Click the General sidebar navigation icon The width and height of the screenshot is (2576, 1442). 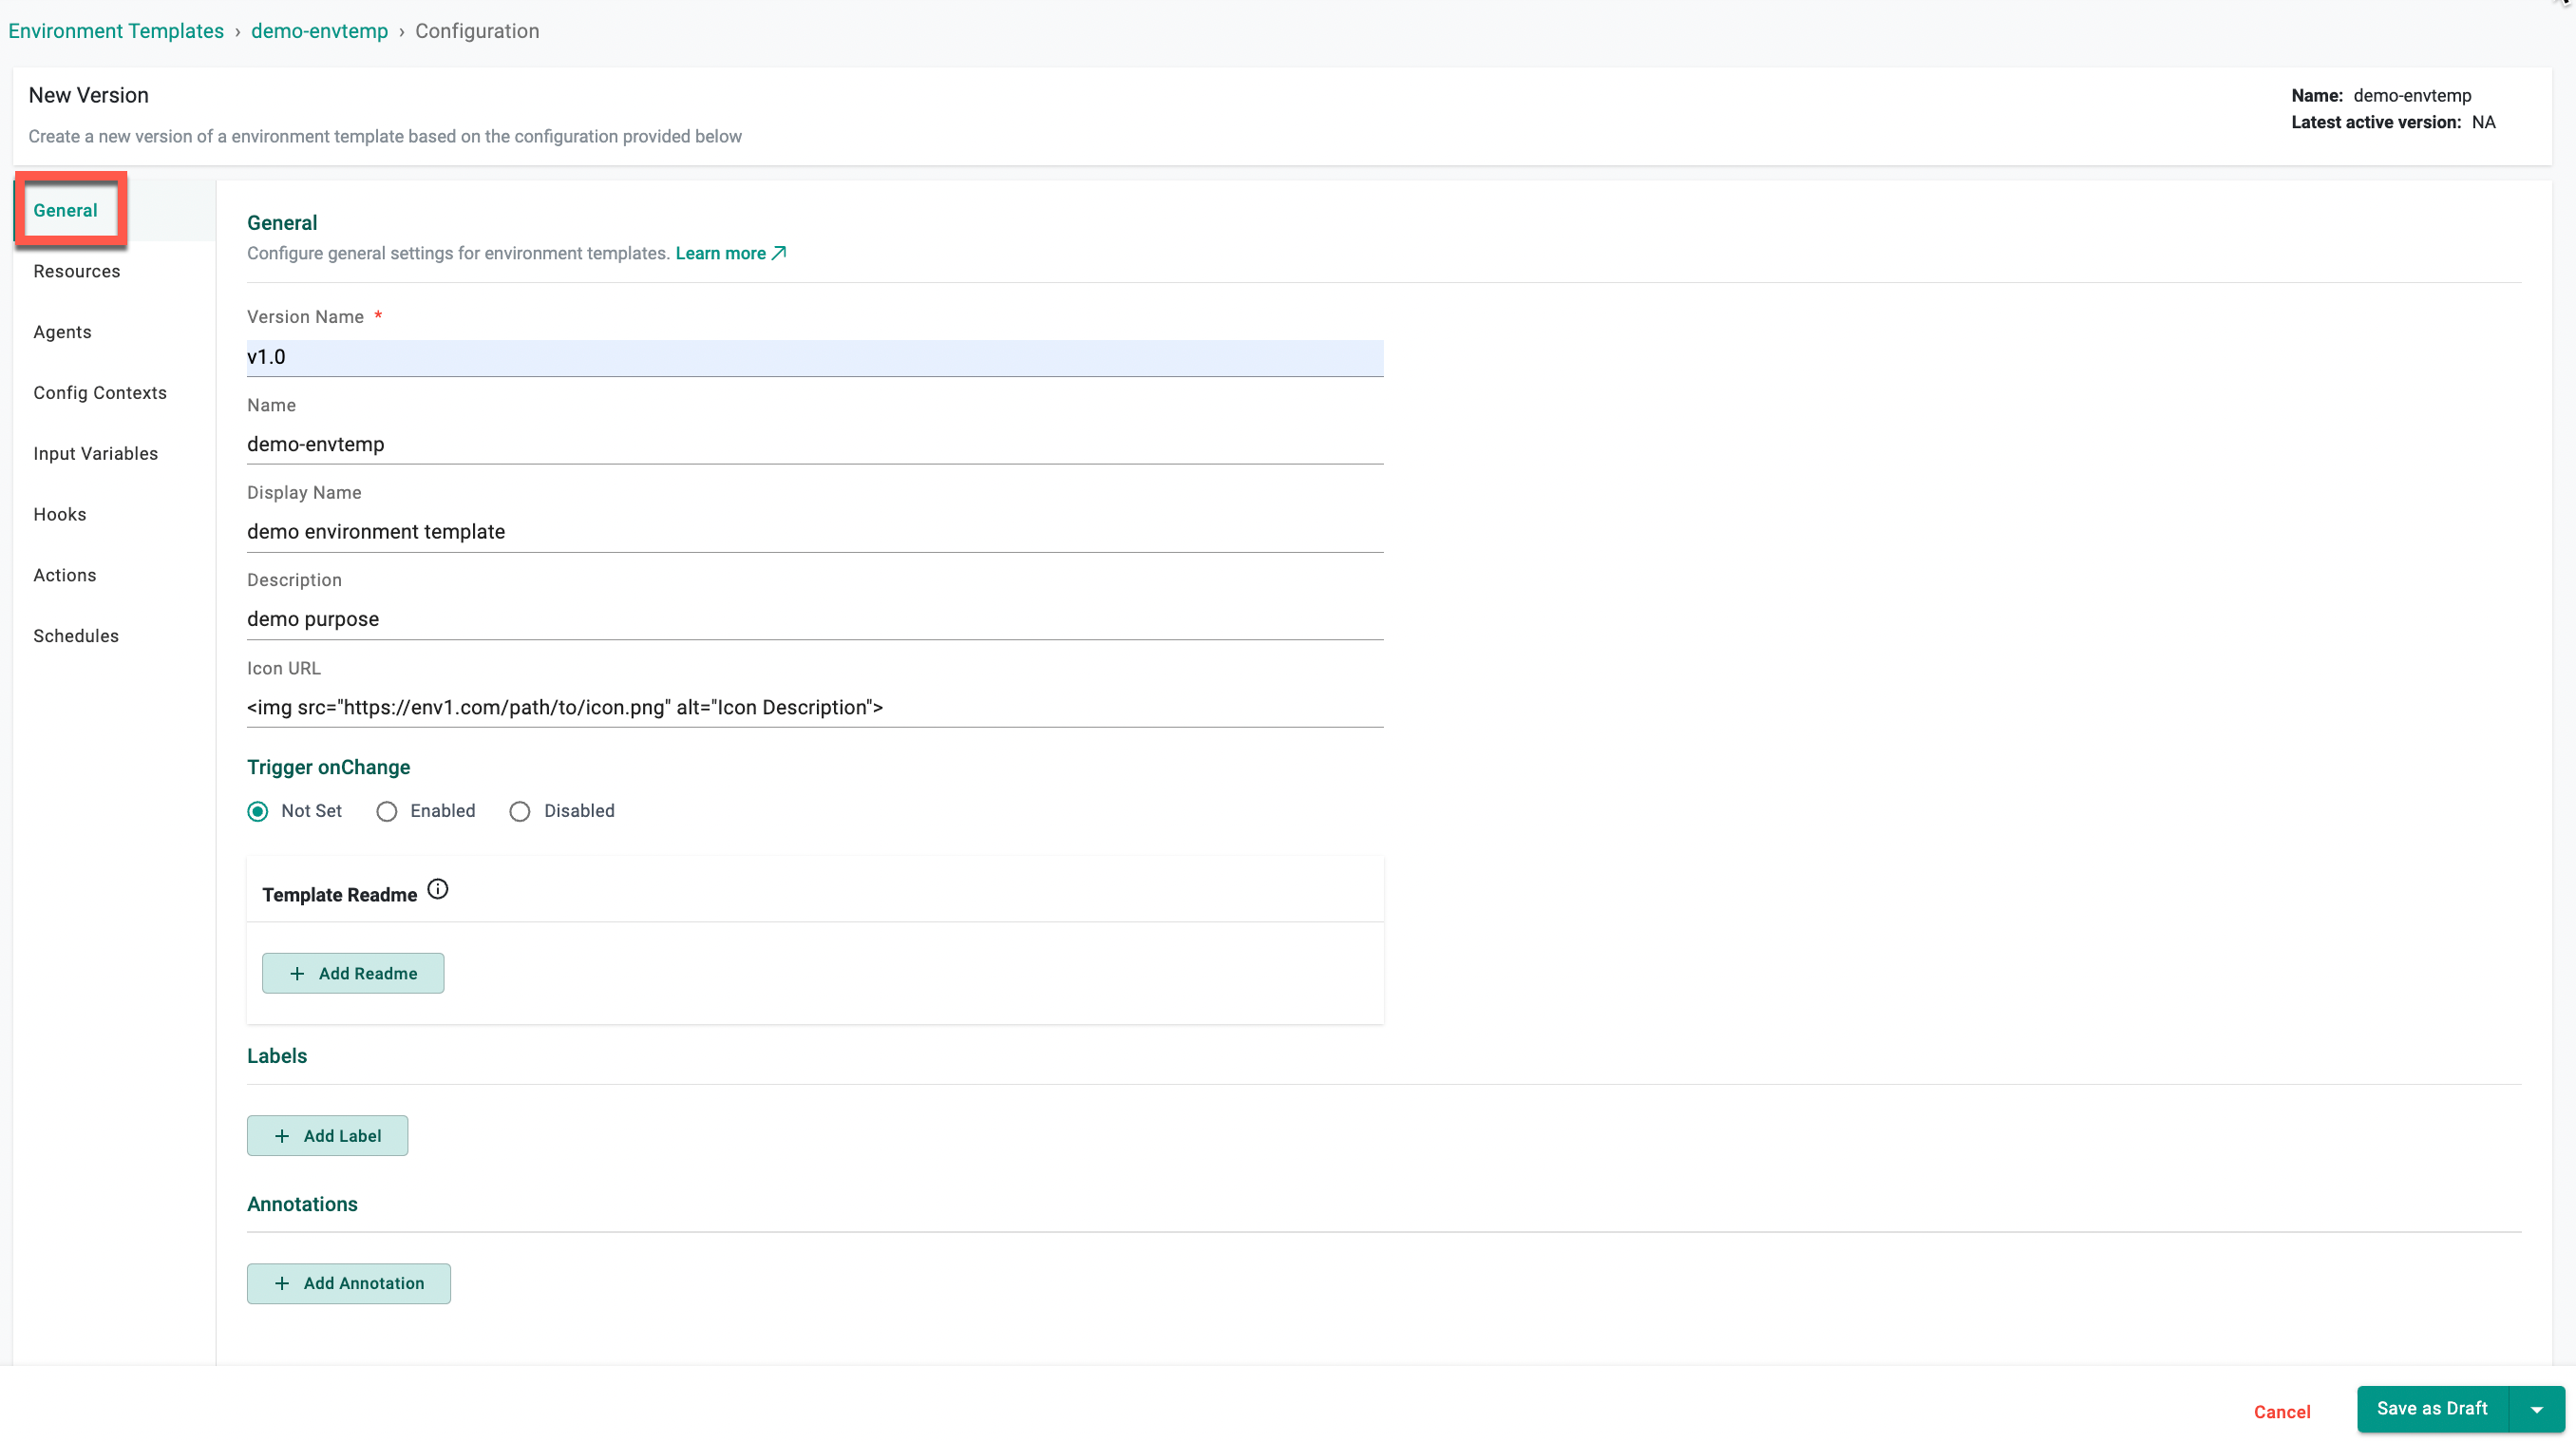(x=66, y=209)
